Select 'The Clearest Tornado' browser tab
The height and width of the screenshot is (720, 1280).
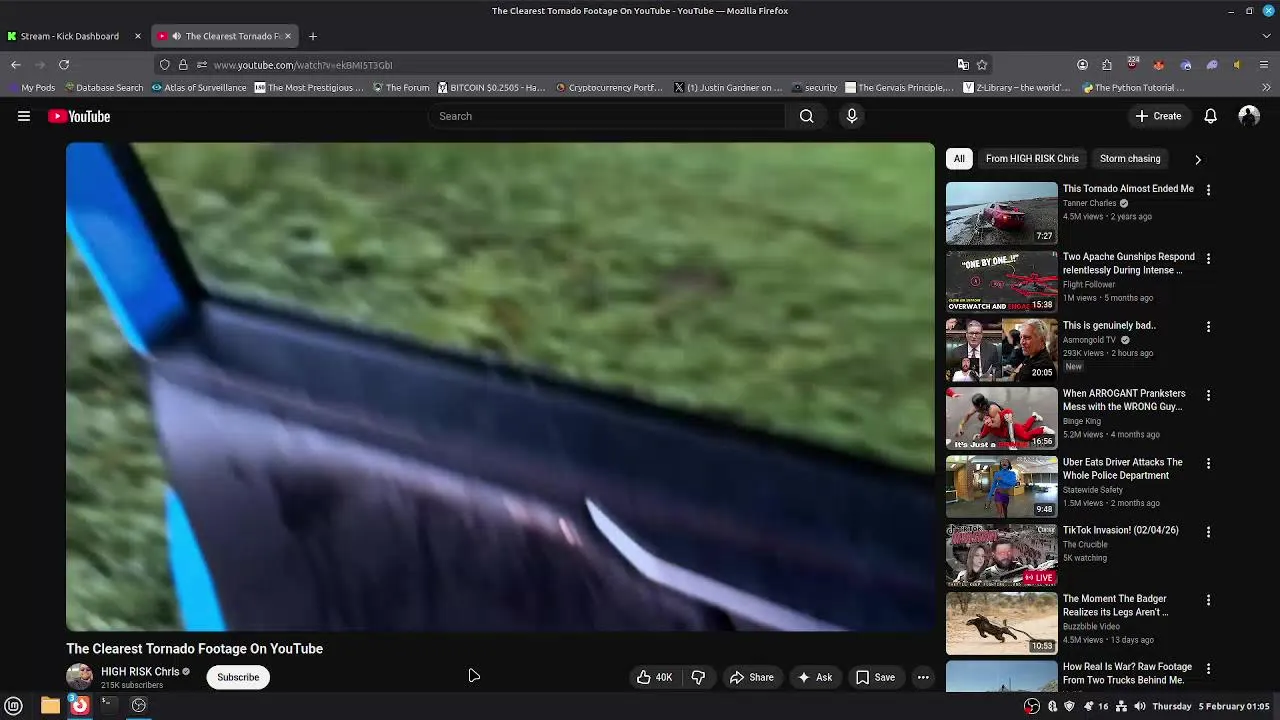(x=223, y=36)
